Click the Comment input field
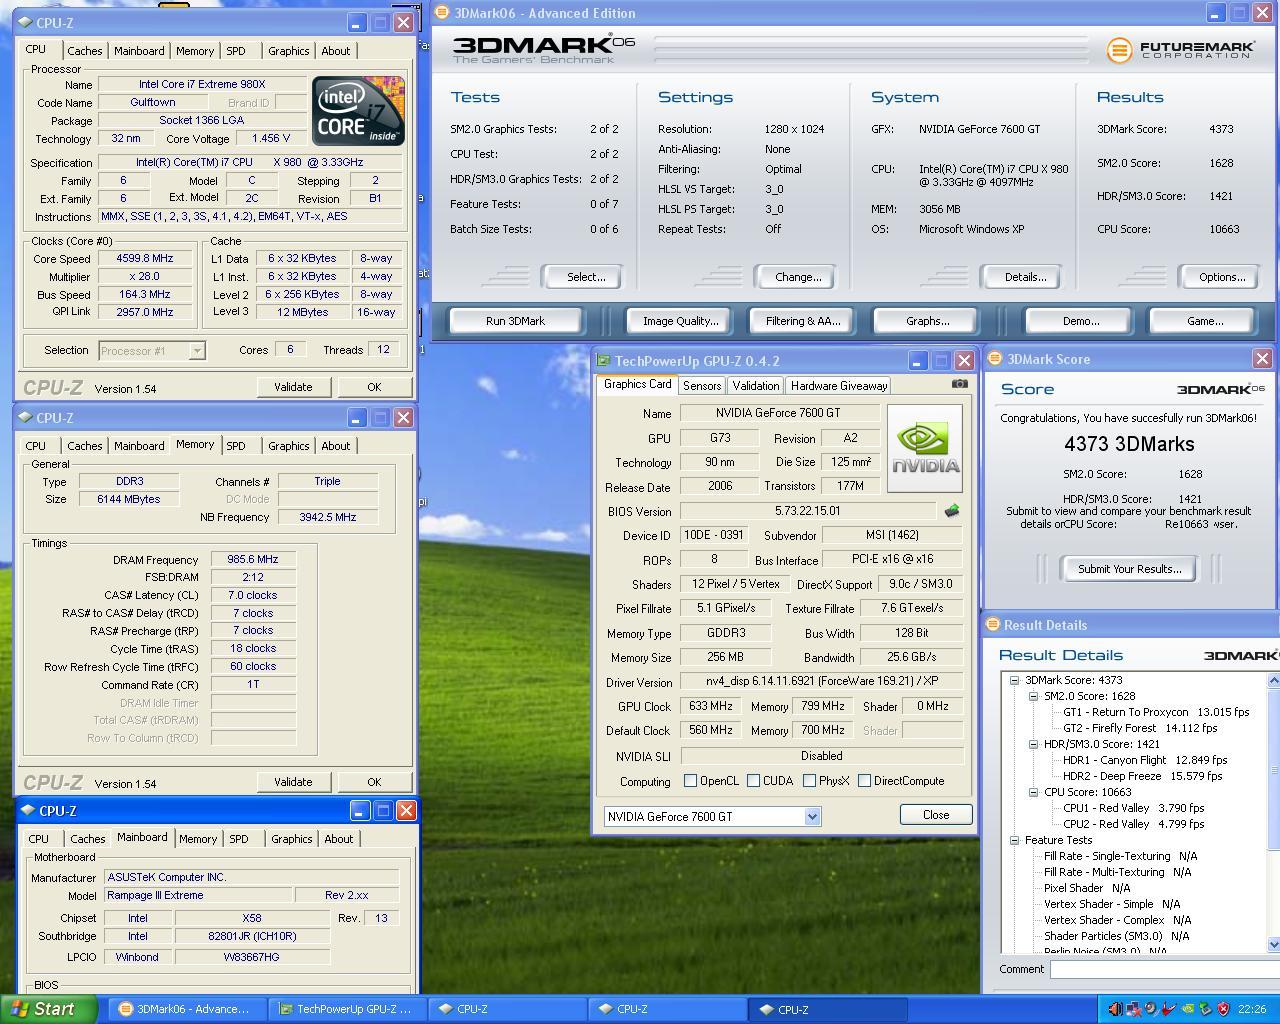1280x1024 pixels. tap(1164, 969)
